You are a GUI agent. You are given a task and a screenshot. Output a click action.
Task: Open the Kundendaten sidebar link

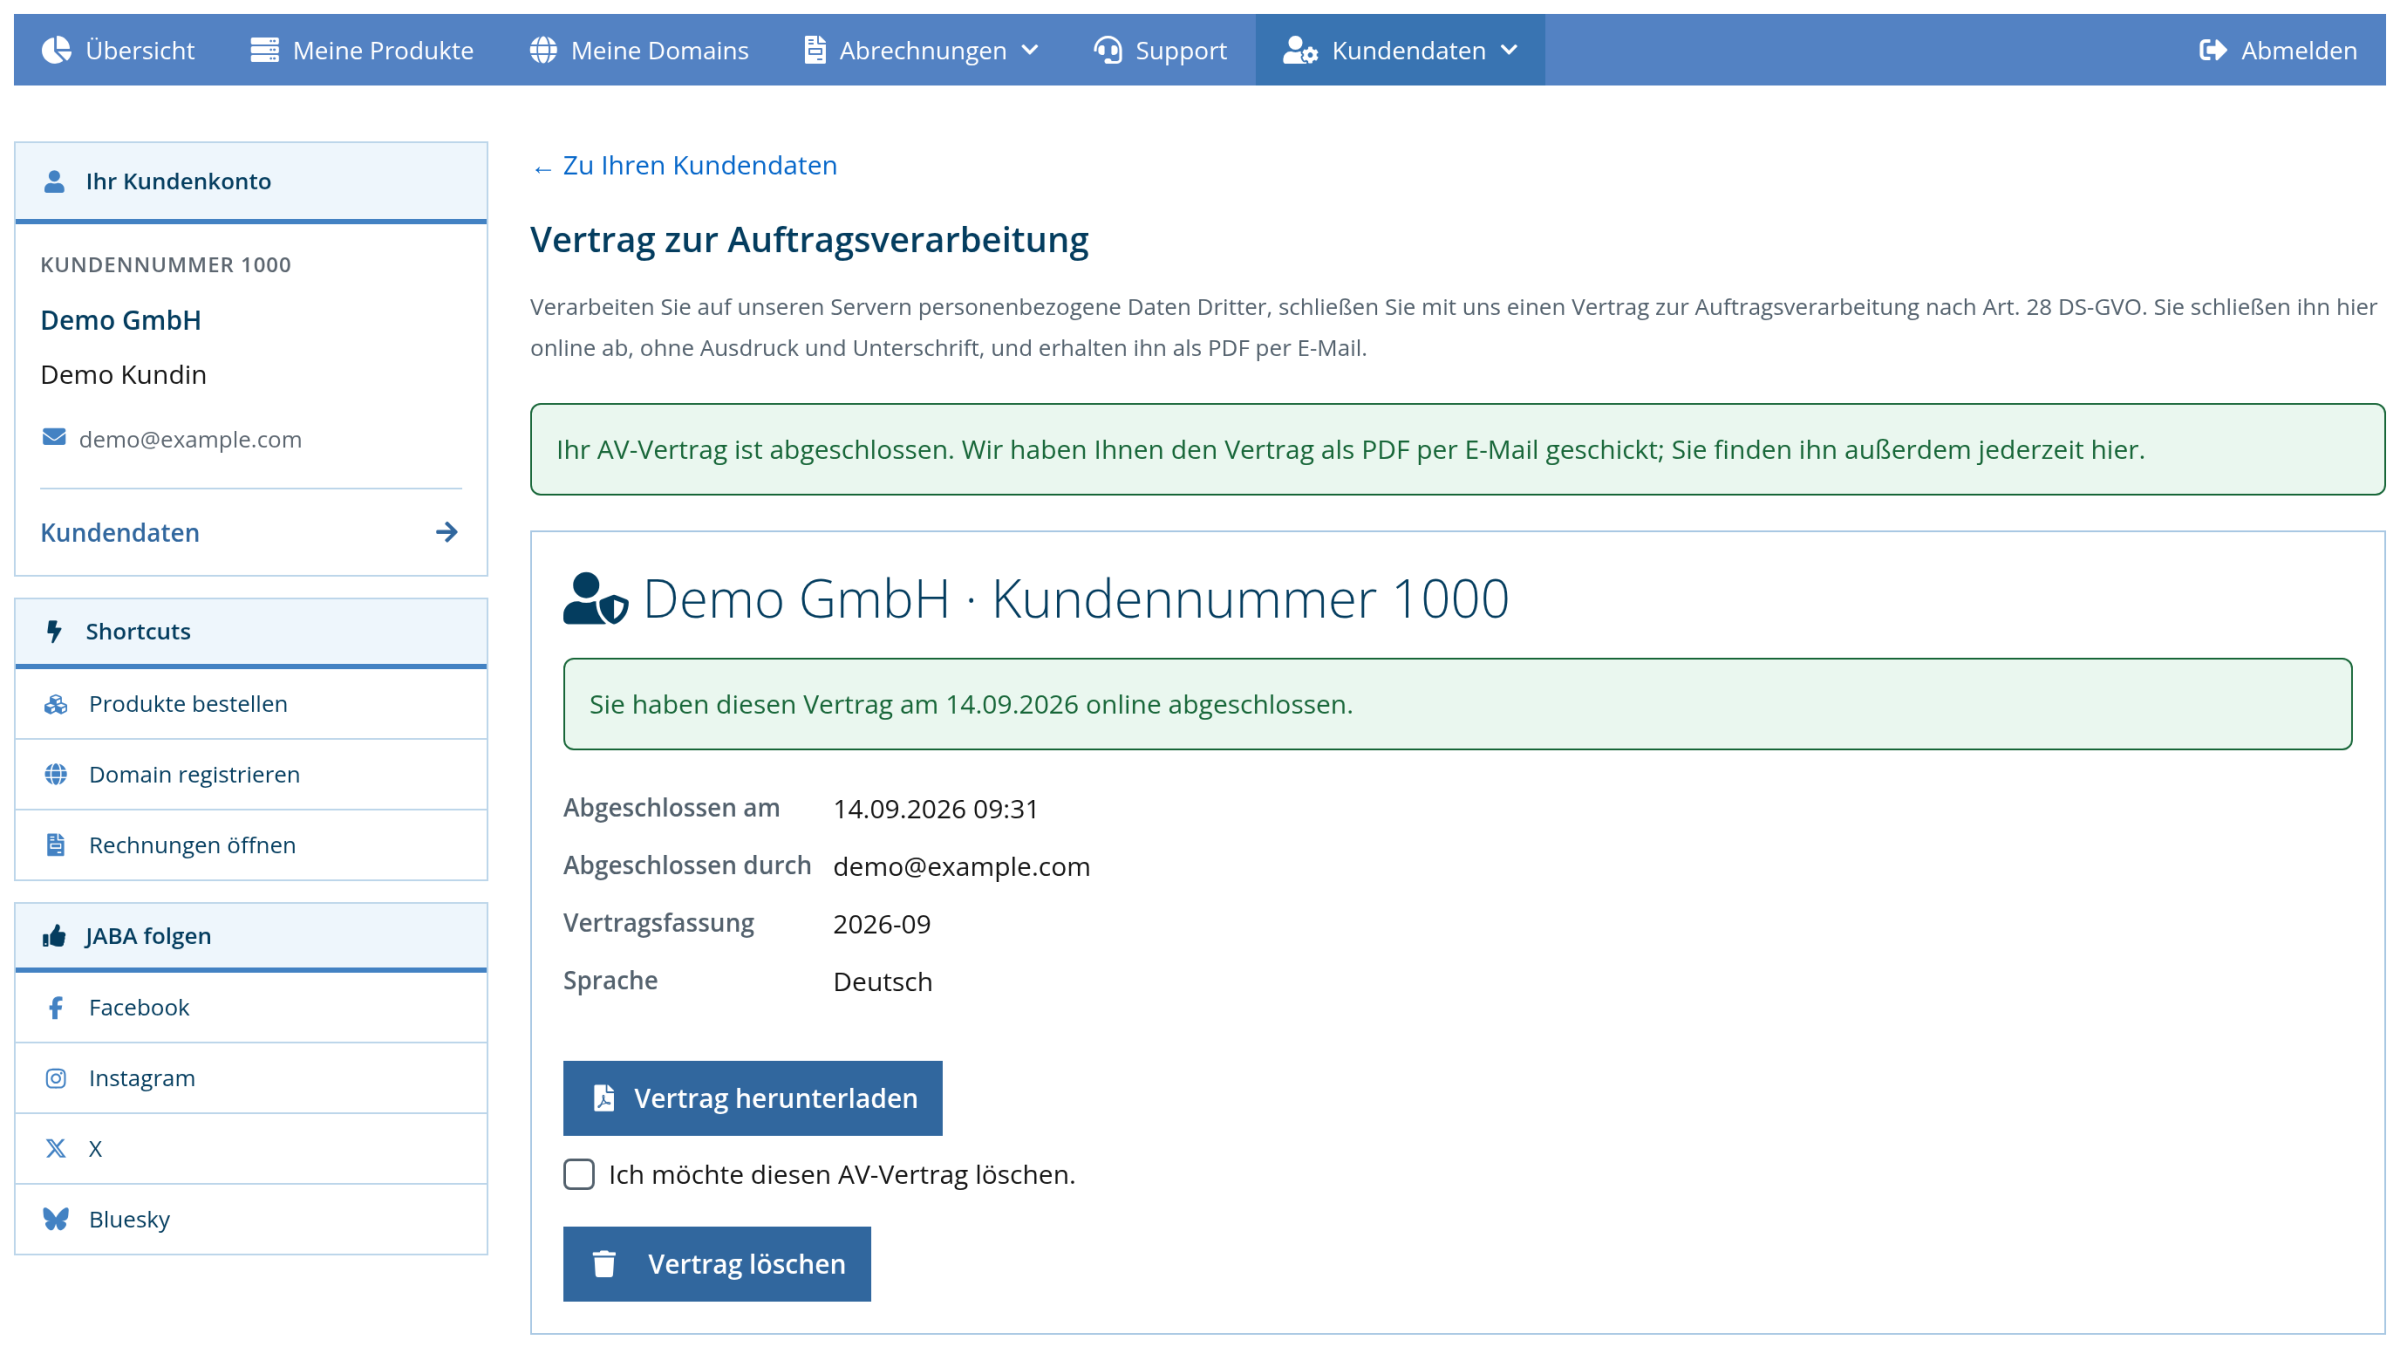250,532
